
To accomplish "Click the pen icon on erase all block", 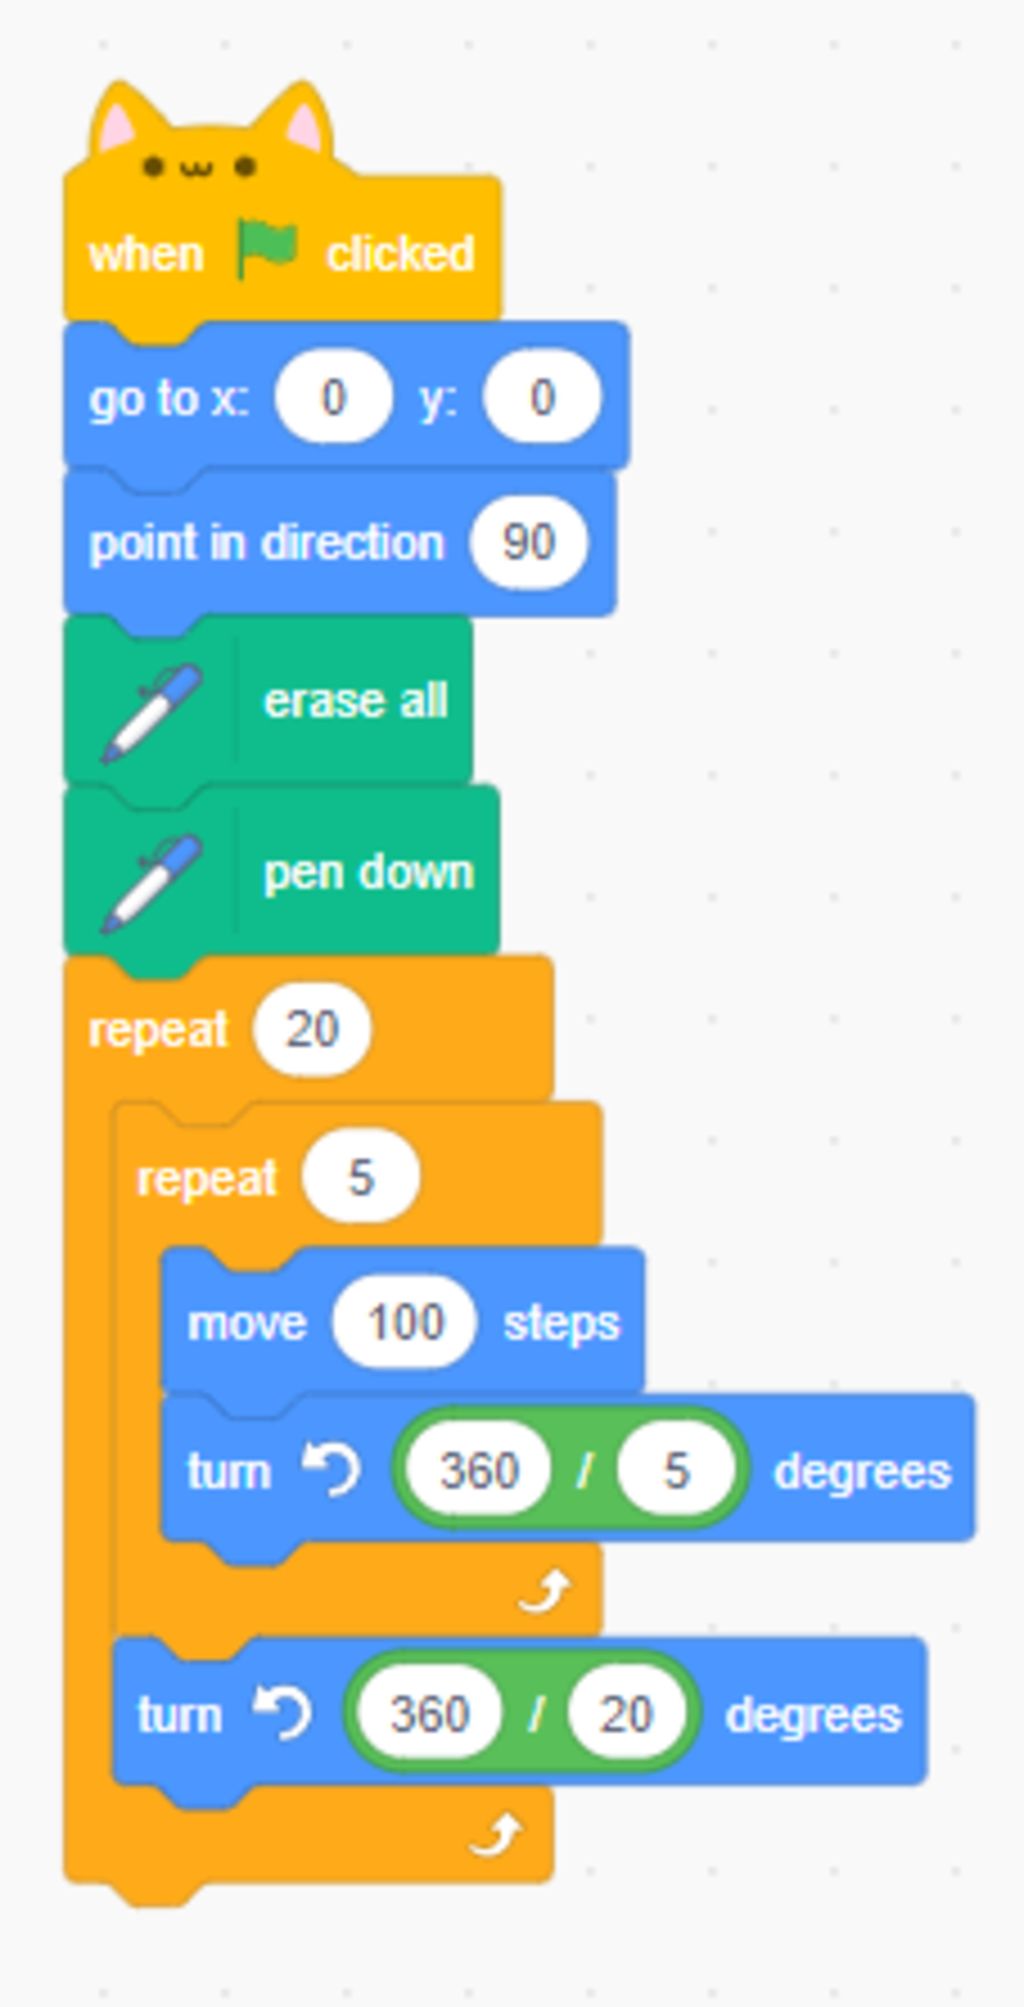I will point(152,713).
